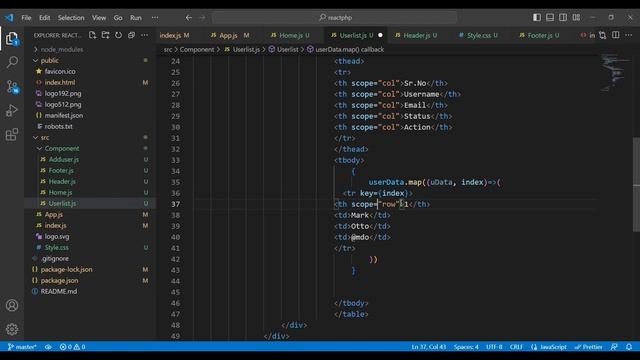Show more menu bar items ellipsis

coord(155,18)
